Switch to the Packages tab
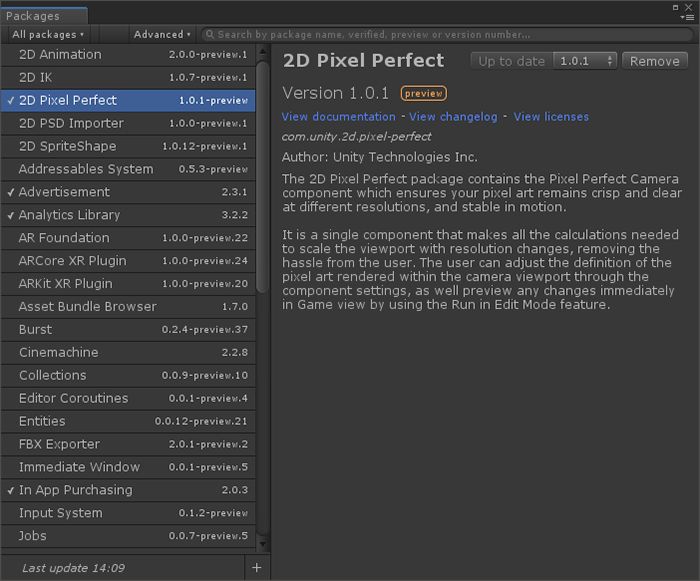This screenshot has width=700, height=581. tap(33, 16)
